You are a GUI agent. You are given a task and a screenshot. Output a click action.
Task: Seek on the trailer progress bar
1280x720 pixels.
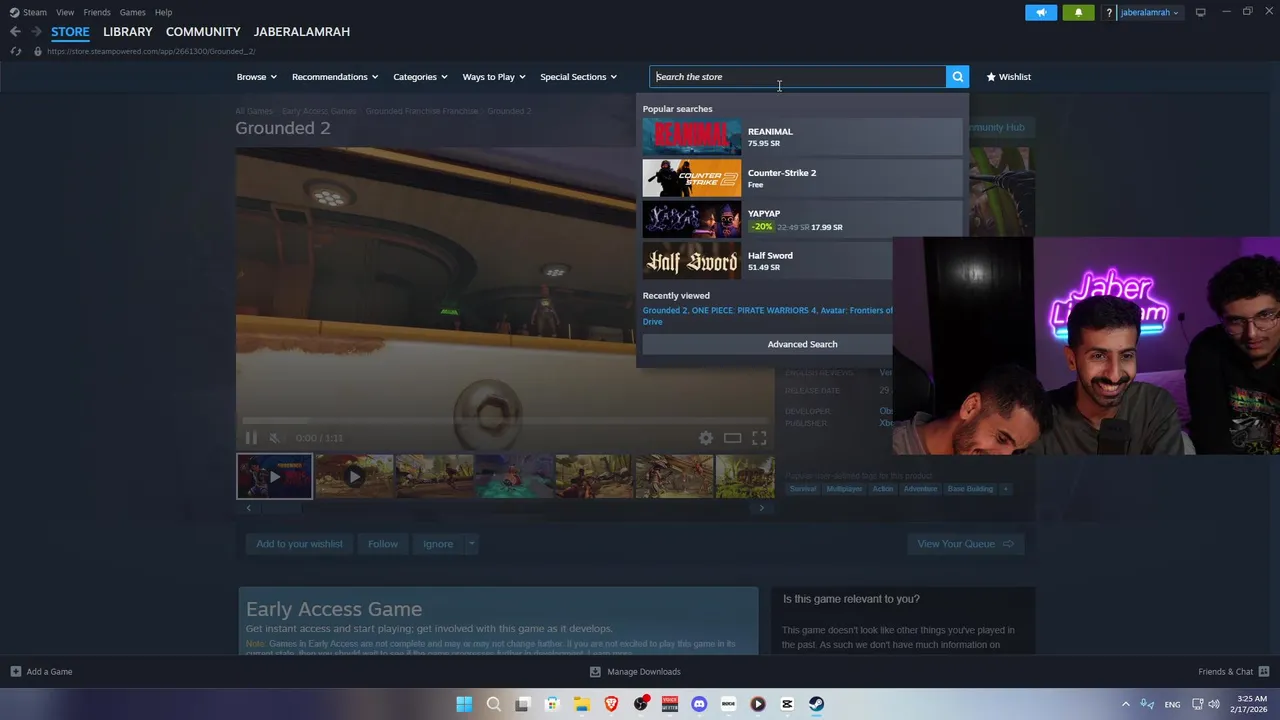(x=505, y=421)
